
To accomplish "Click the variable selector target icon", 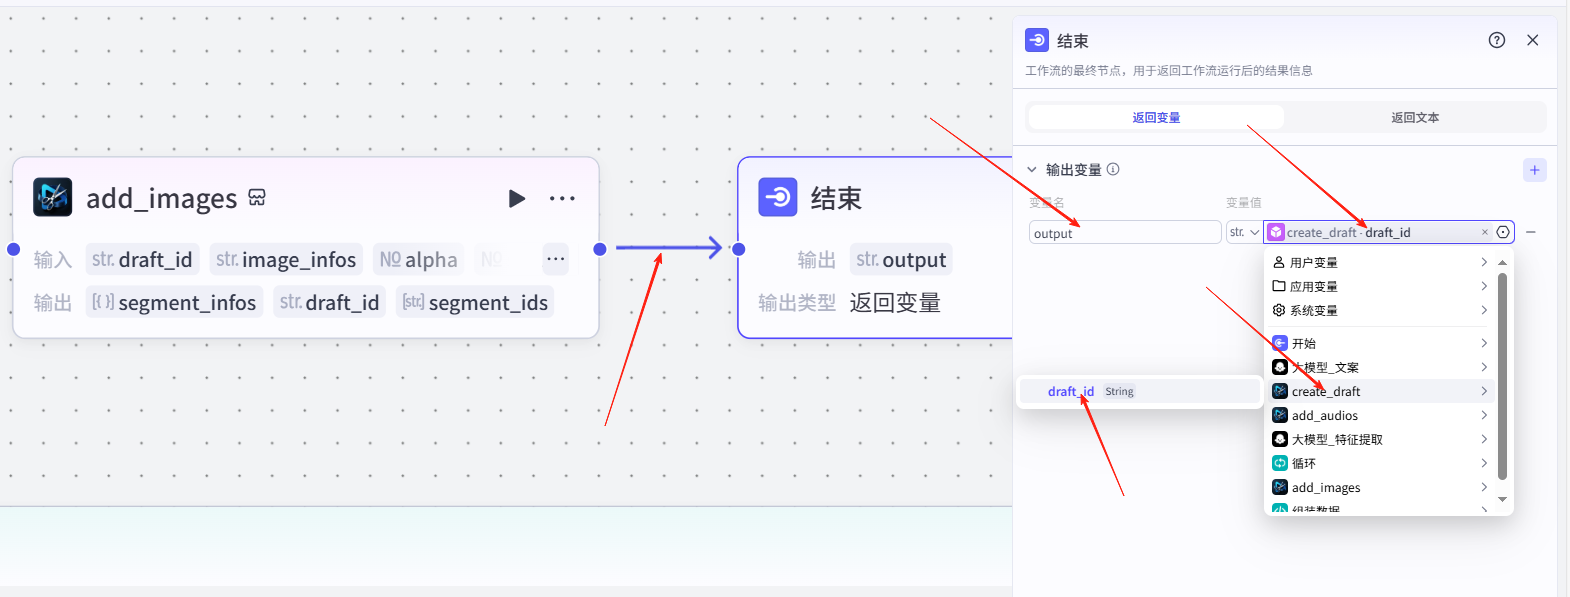I will (1503, 232).
